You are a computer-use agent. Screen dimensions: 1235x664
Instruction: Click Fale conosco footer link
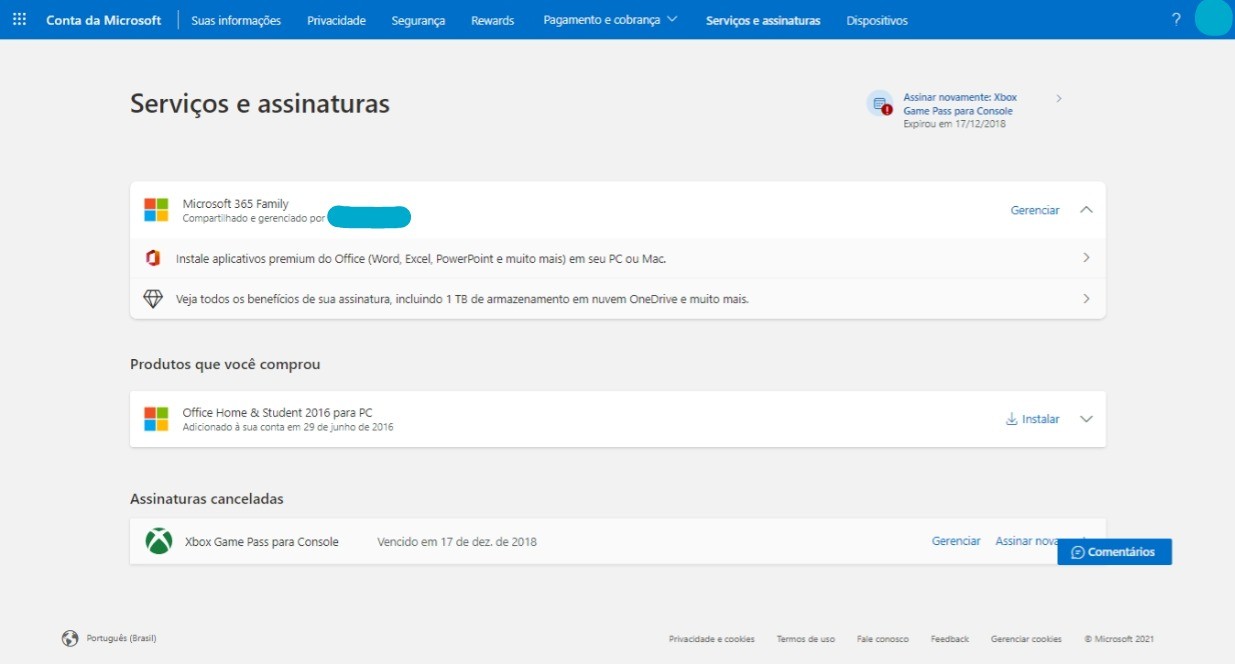coord(883,639)
